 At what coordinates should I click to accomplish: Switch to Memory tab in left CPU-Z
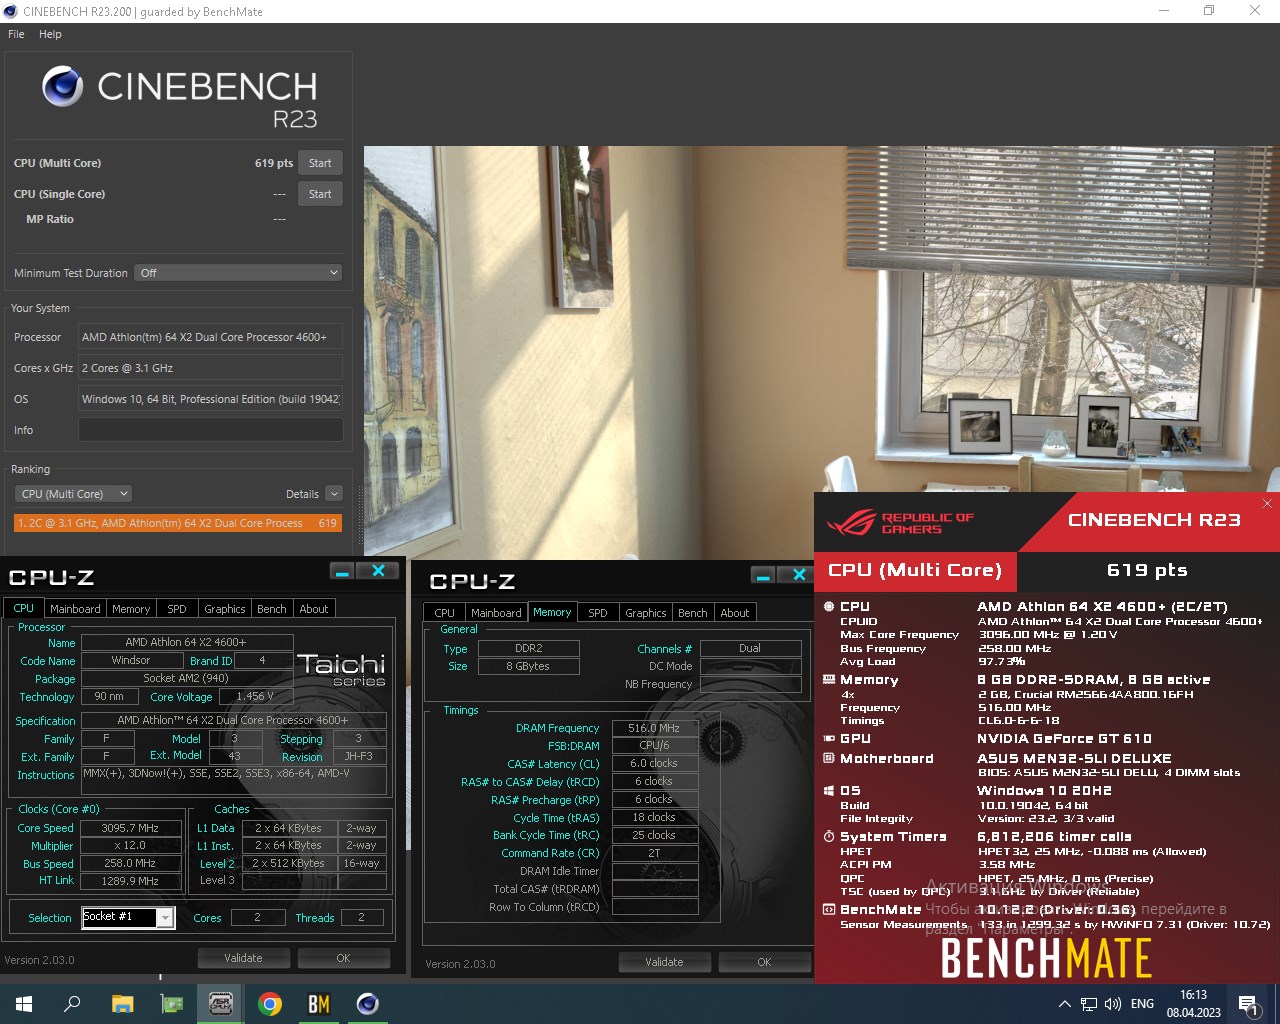131,608
